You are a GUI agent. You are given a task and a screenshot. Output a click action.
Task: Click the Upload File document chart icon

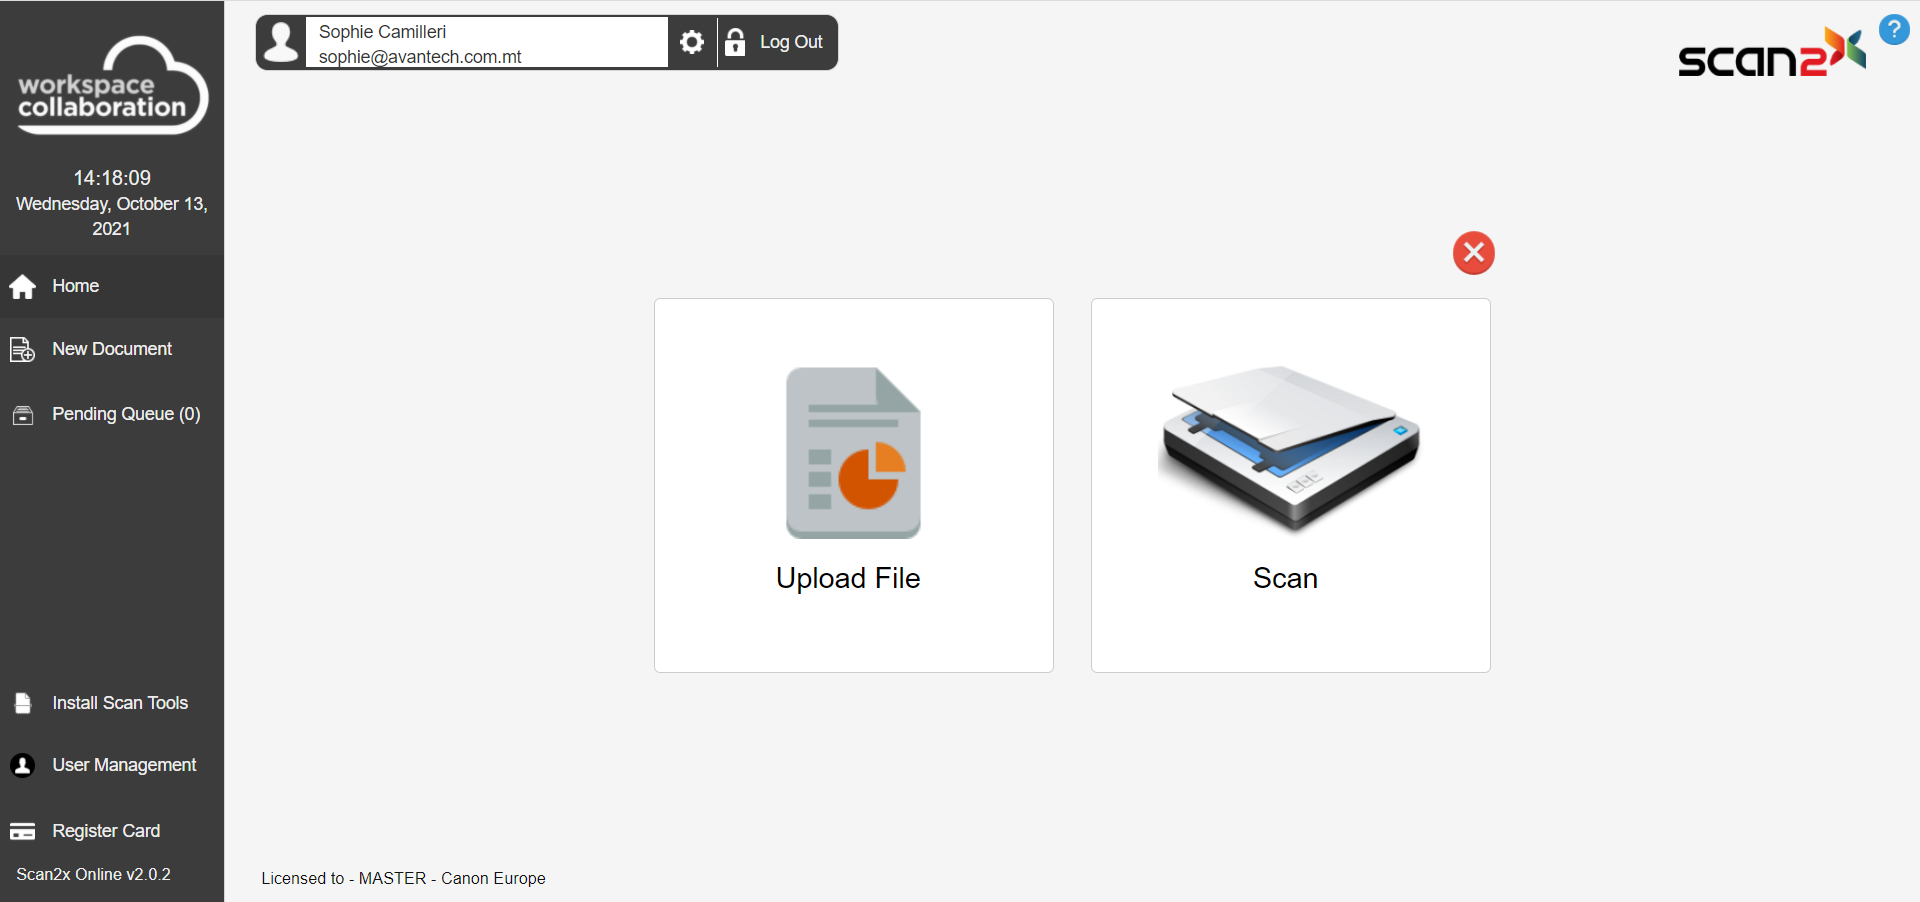tap(853, 453)
